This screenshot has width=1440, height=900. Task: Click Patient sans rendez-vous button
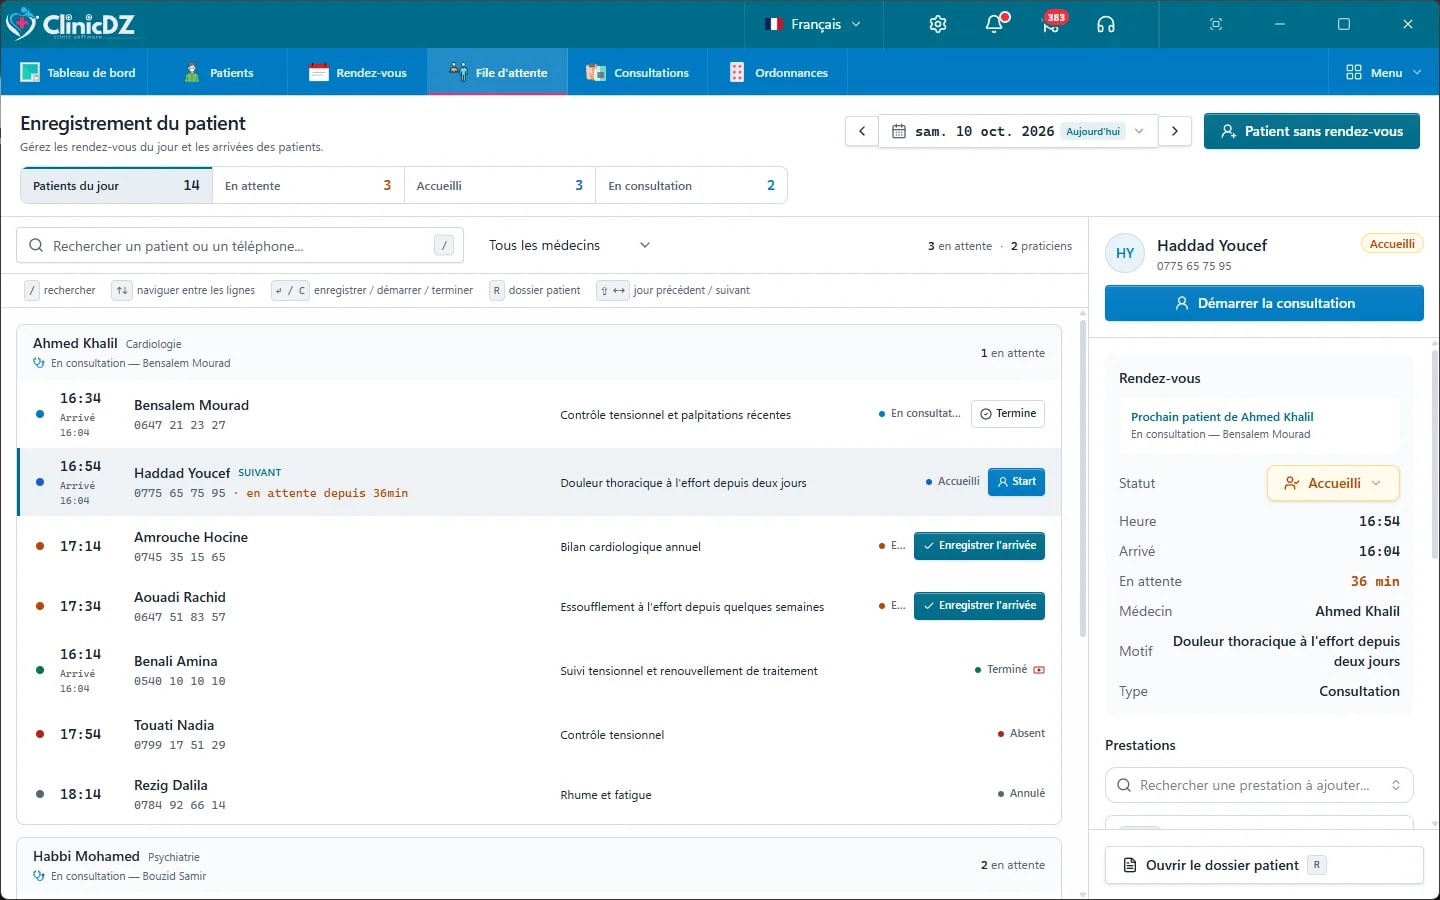(x=1312, y=131)
